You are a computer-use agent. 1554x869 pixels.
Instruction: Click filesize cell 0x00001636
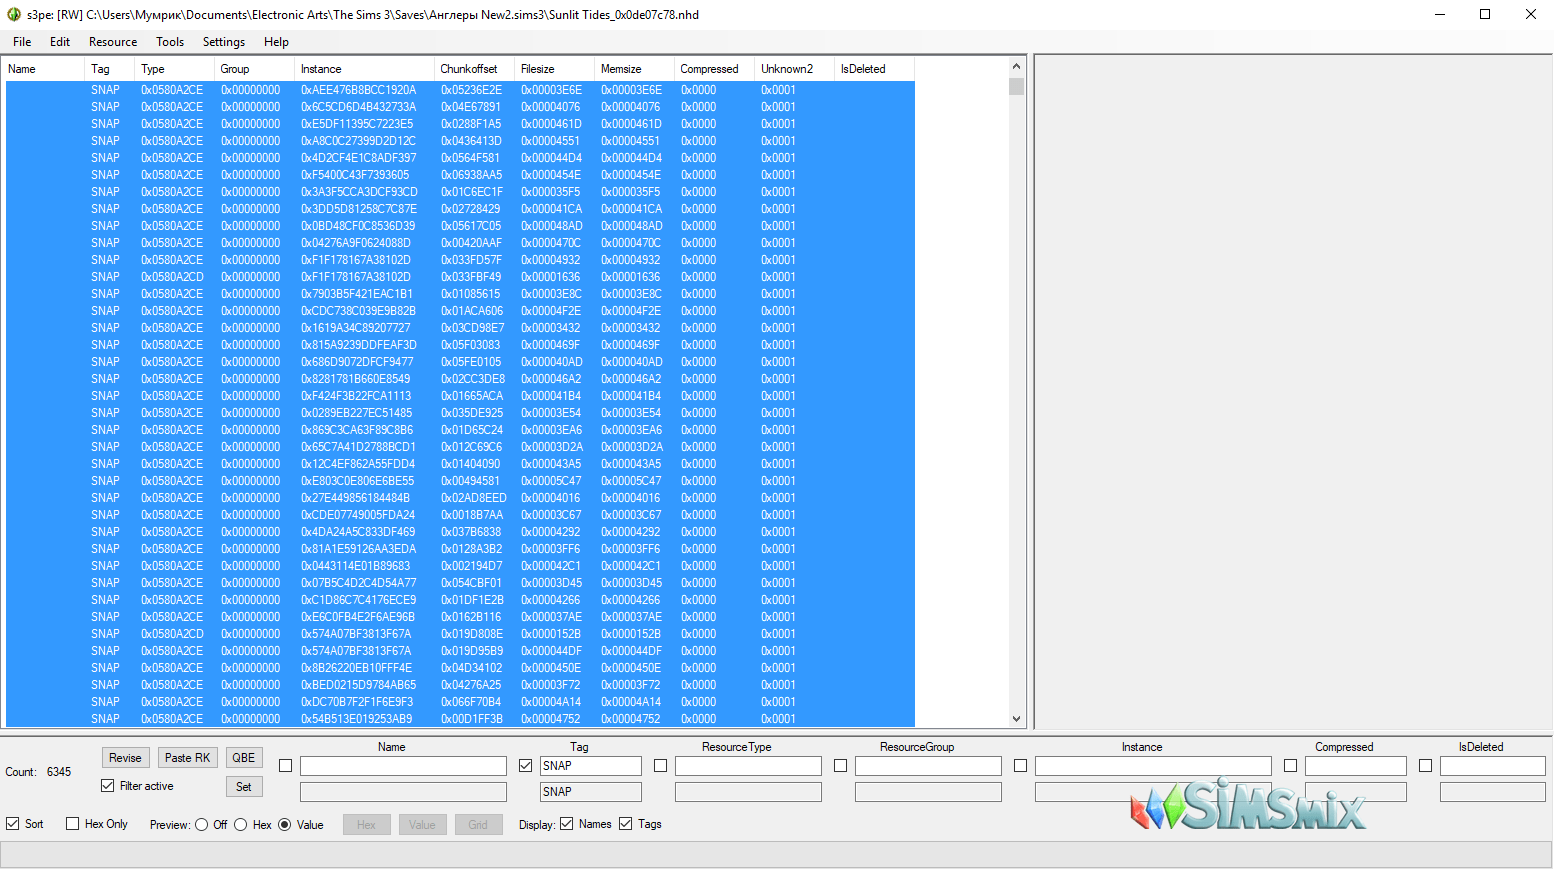551,277
